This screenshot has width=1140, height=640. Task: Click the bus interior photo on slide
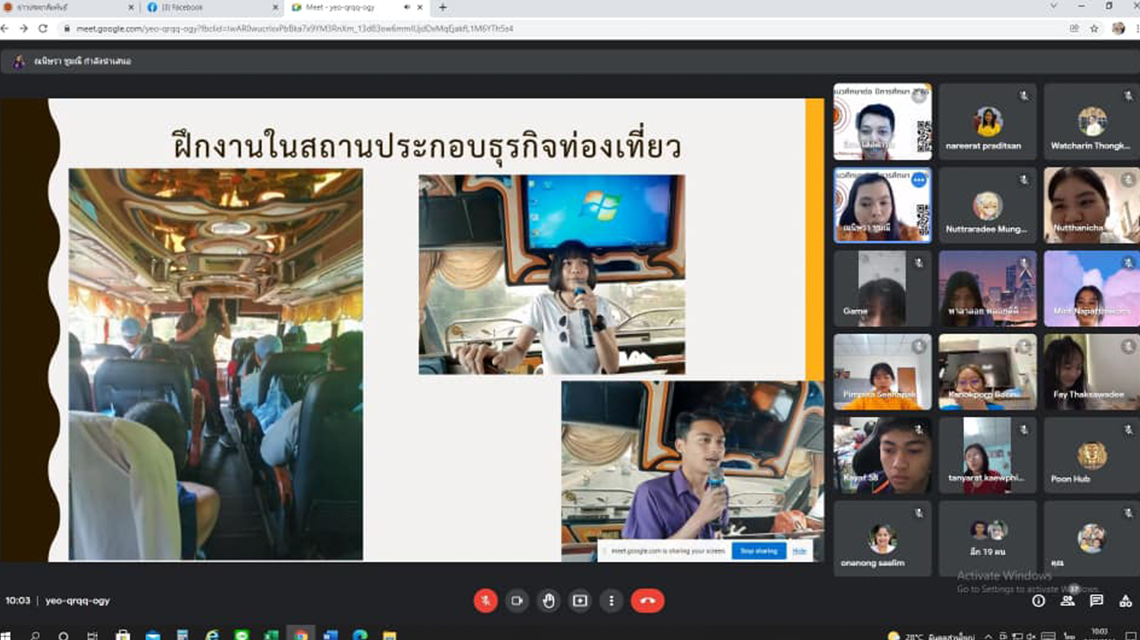coord(216,364)
